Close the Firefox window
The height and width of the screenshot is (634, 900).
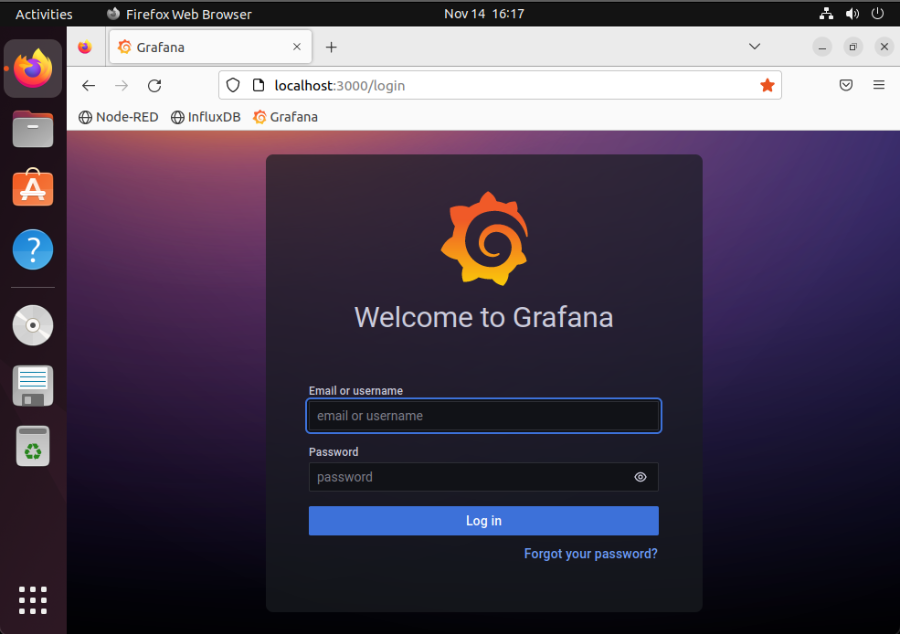pos(884,47)
